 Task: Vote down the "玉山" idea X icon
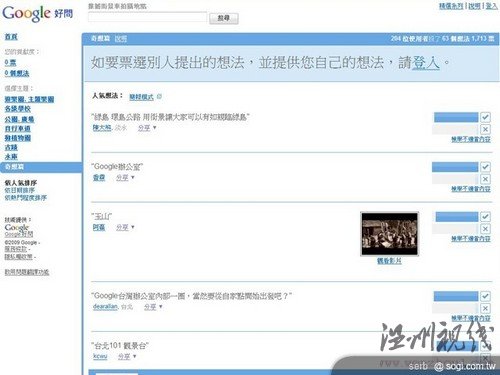[x=485, y=229]
